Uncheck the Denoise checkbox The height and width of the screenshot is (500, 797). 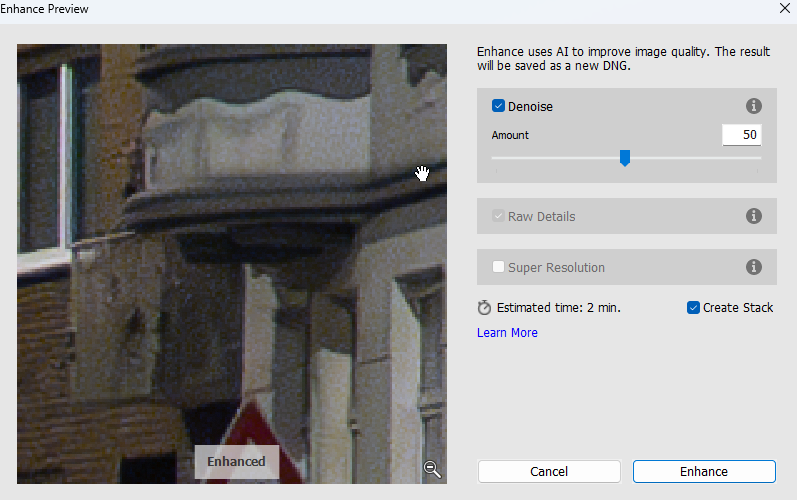point(498,106)
